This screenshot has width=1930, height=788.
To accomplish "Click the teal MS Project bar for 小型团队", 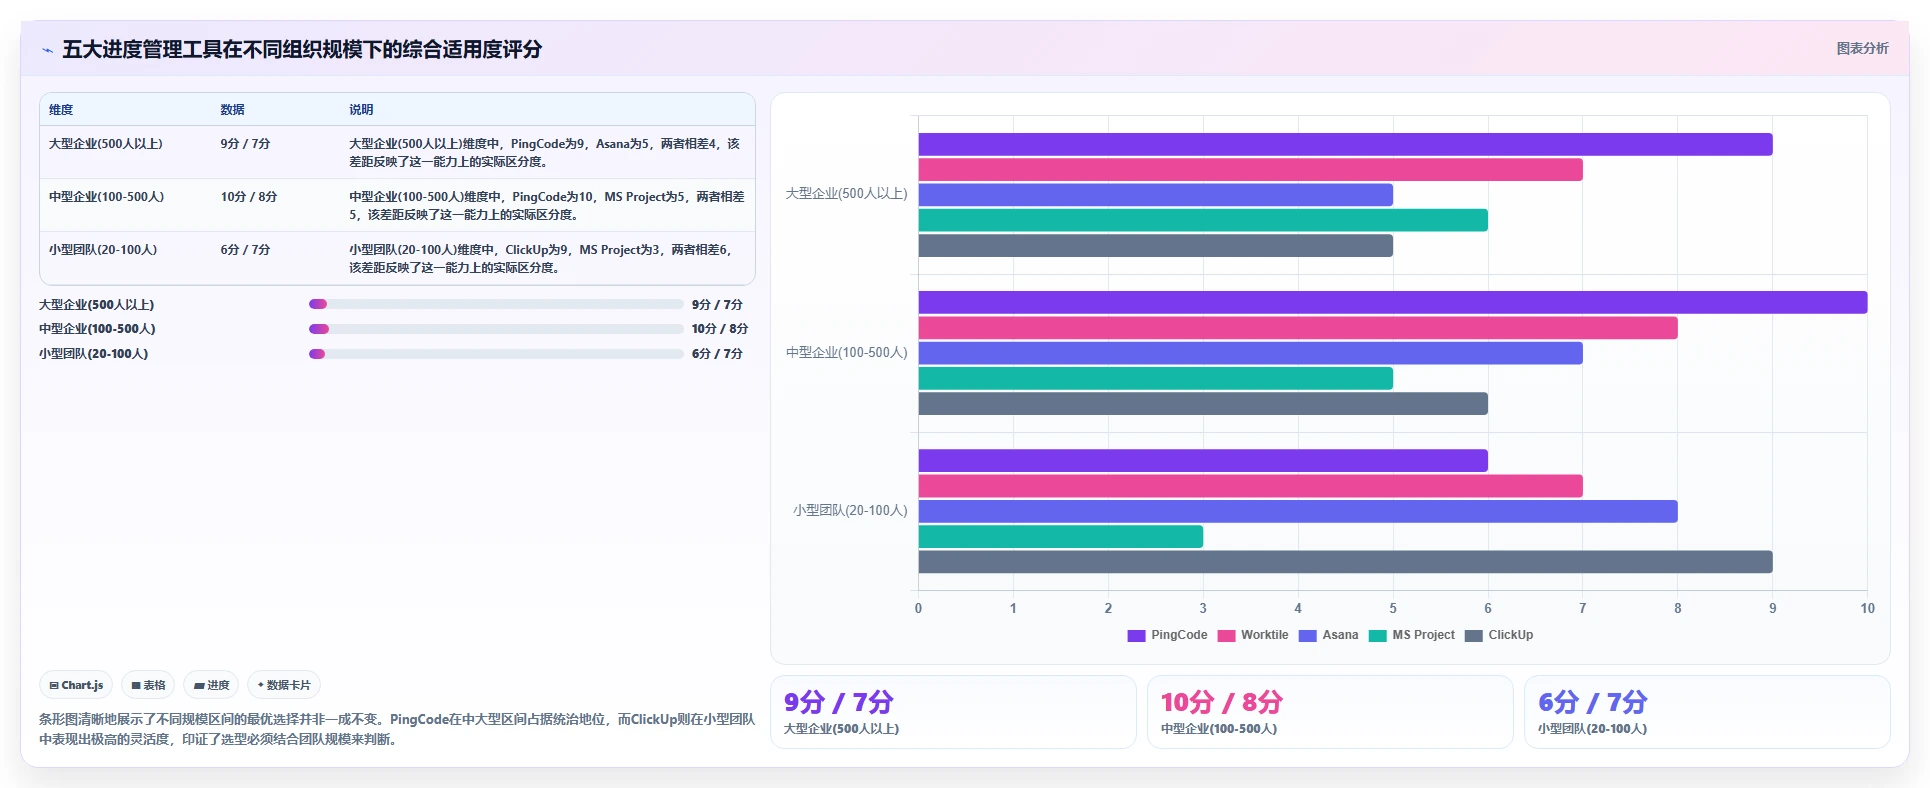I will coord(1060,536).
